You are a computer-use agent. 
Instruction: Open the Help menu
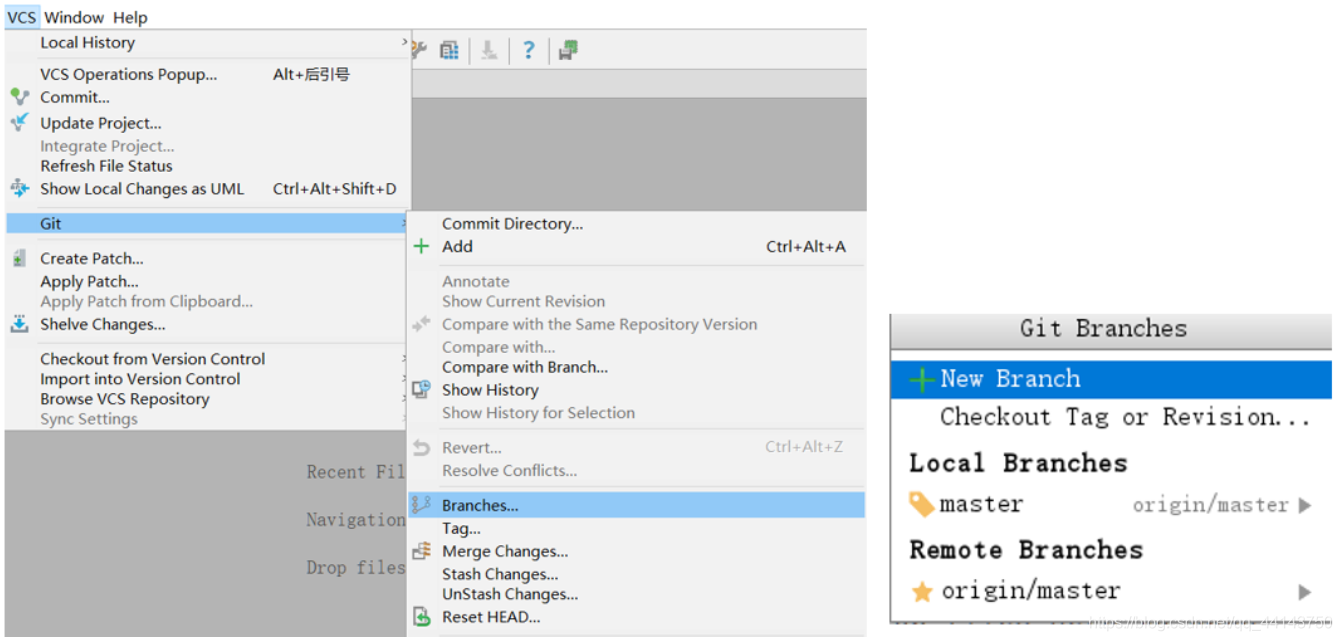tap(130, 17)
